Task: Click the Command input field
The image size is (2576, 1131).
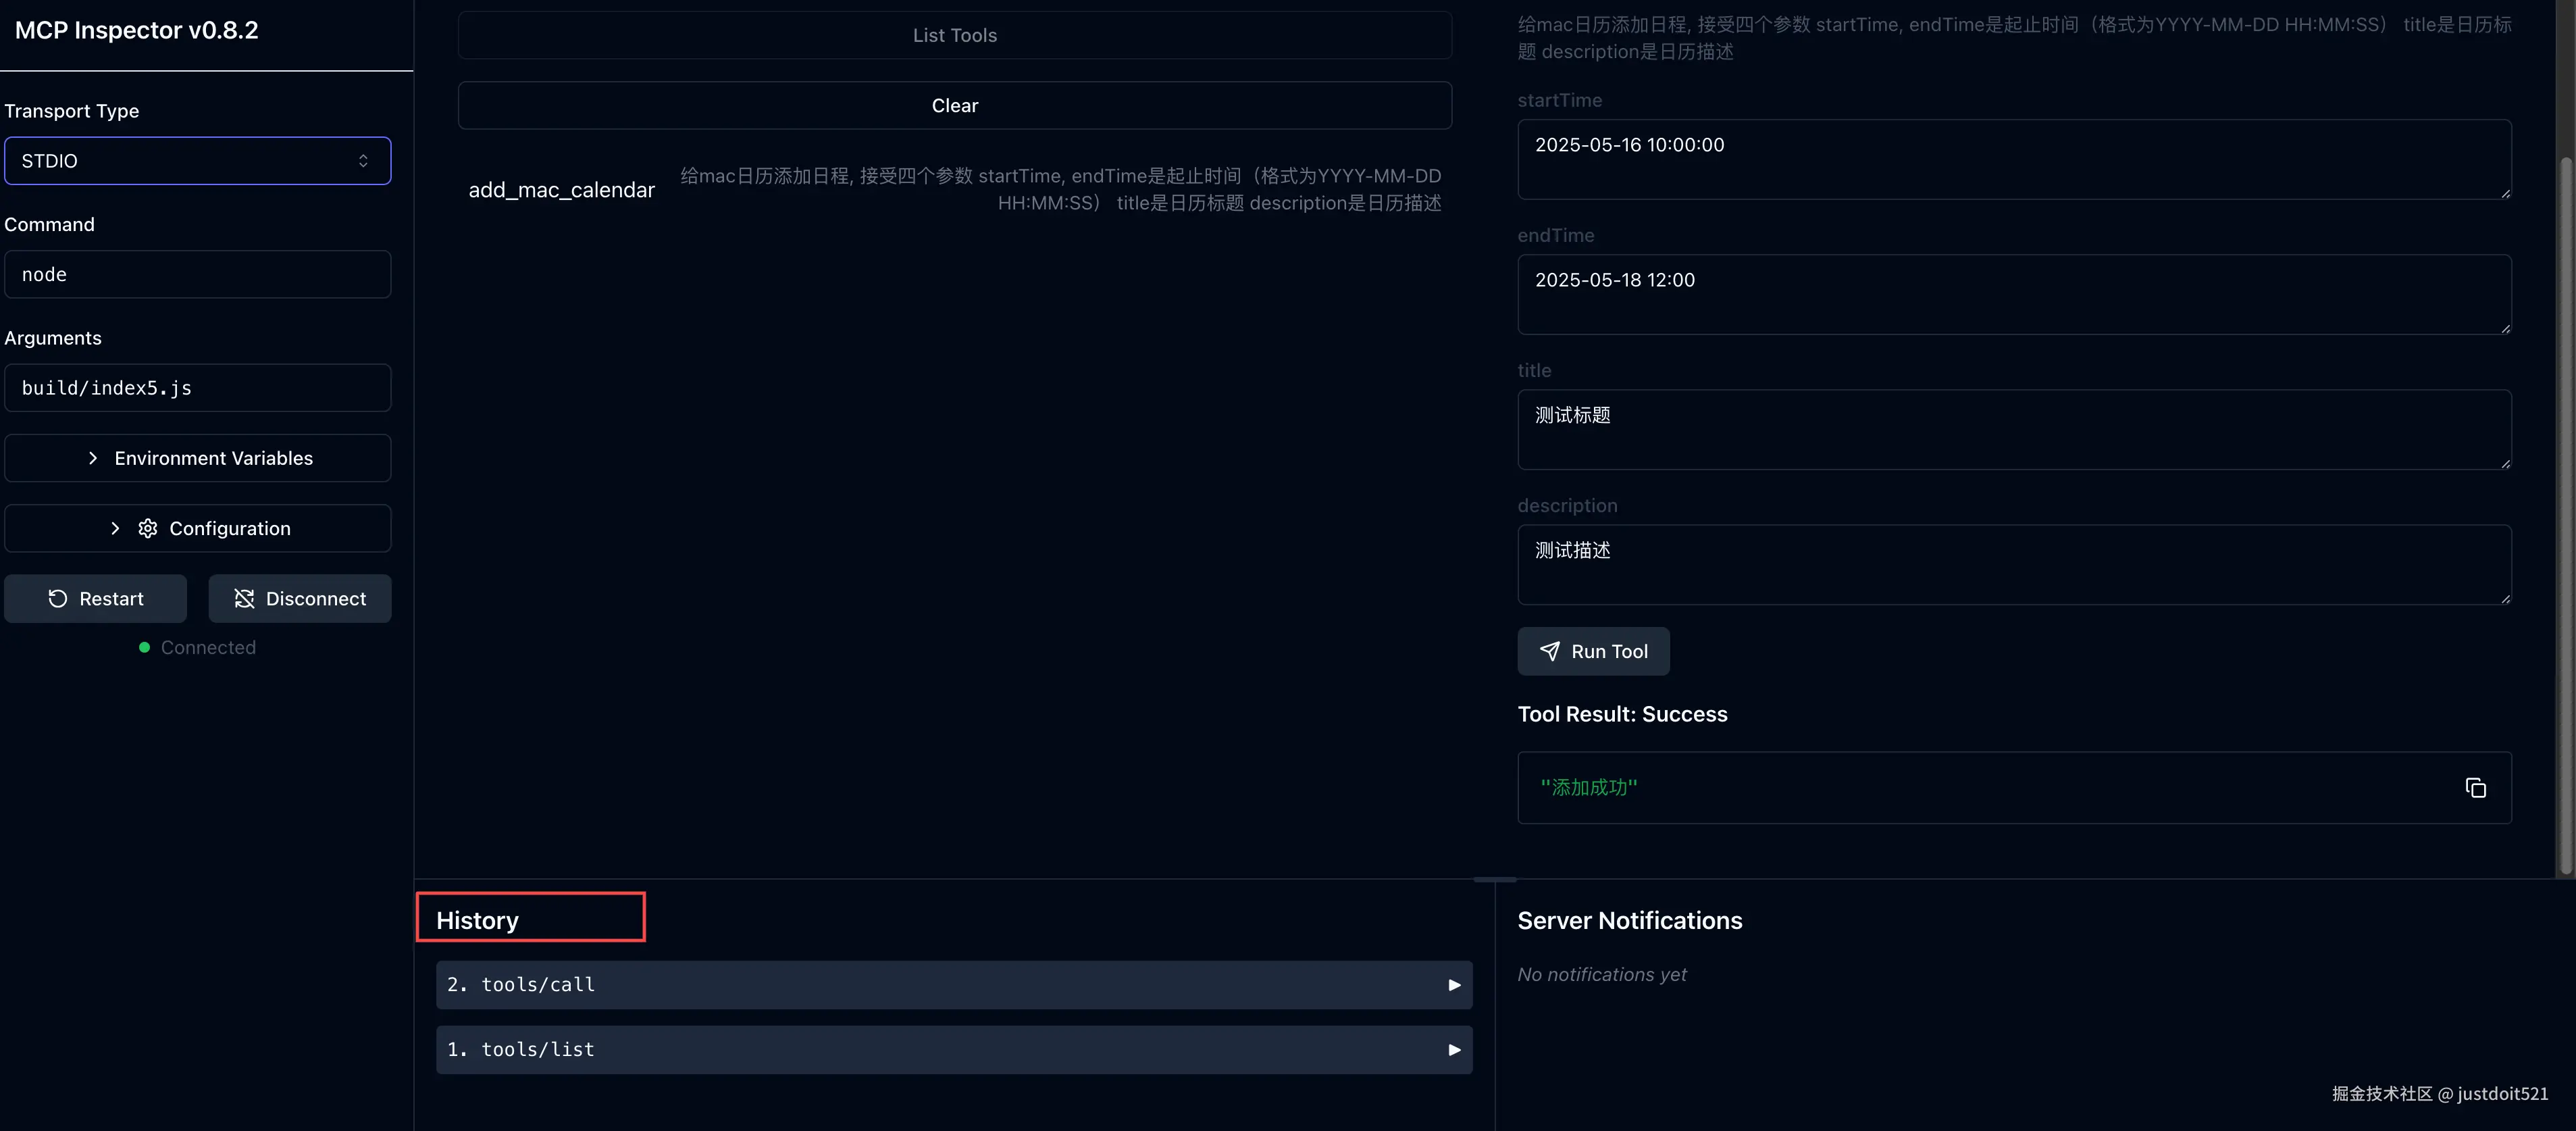Action: click(x=197, y=274)
